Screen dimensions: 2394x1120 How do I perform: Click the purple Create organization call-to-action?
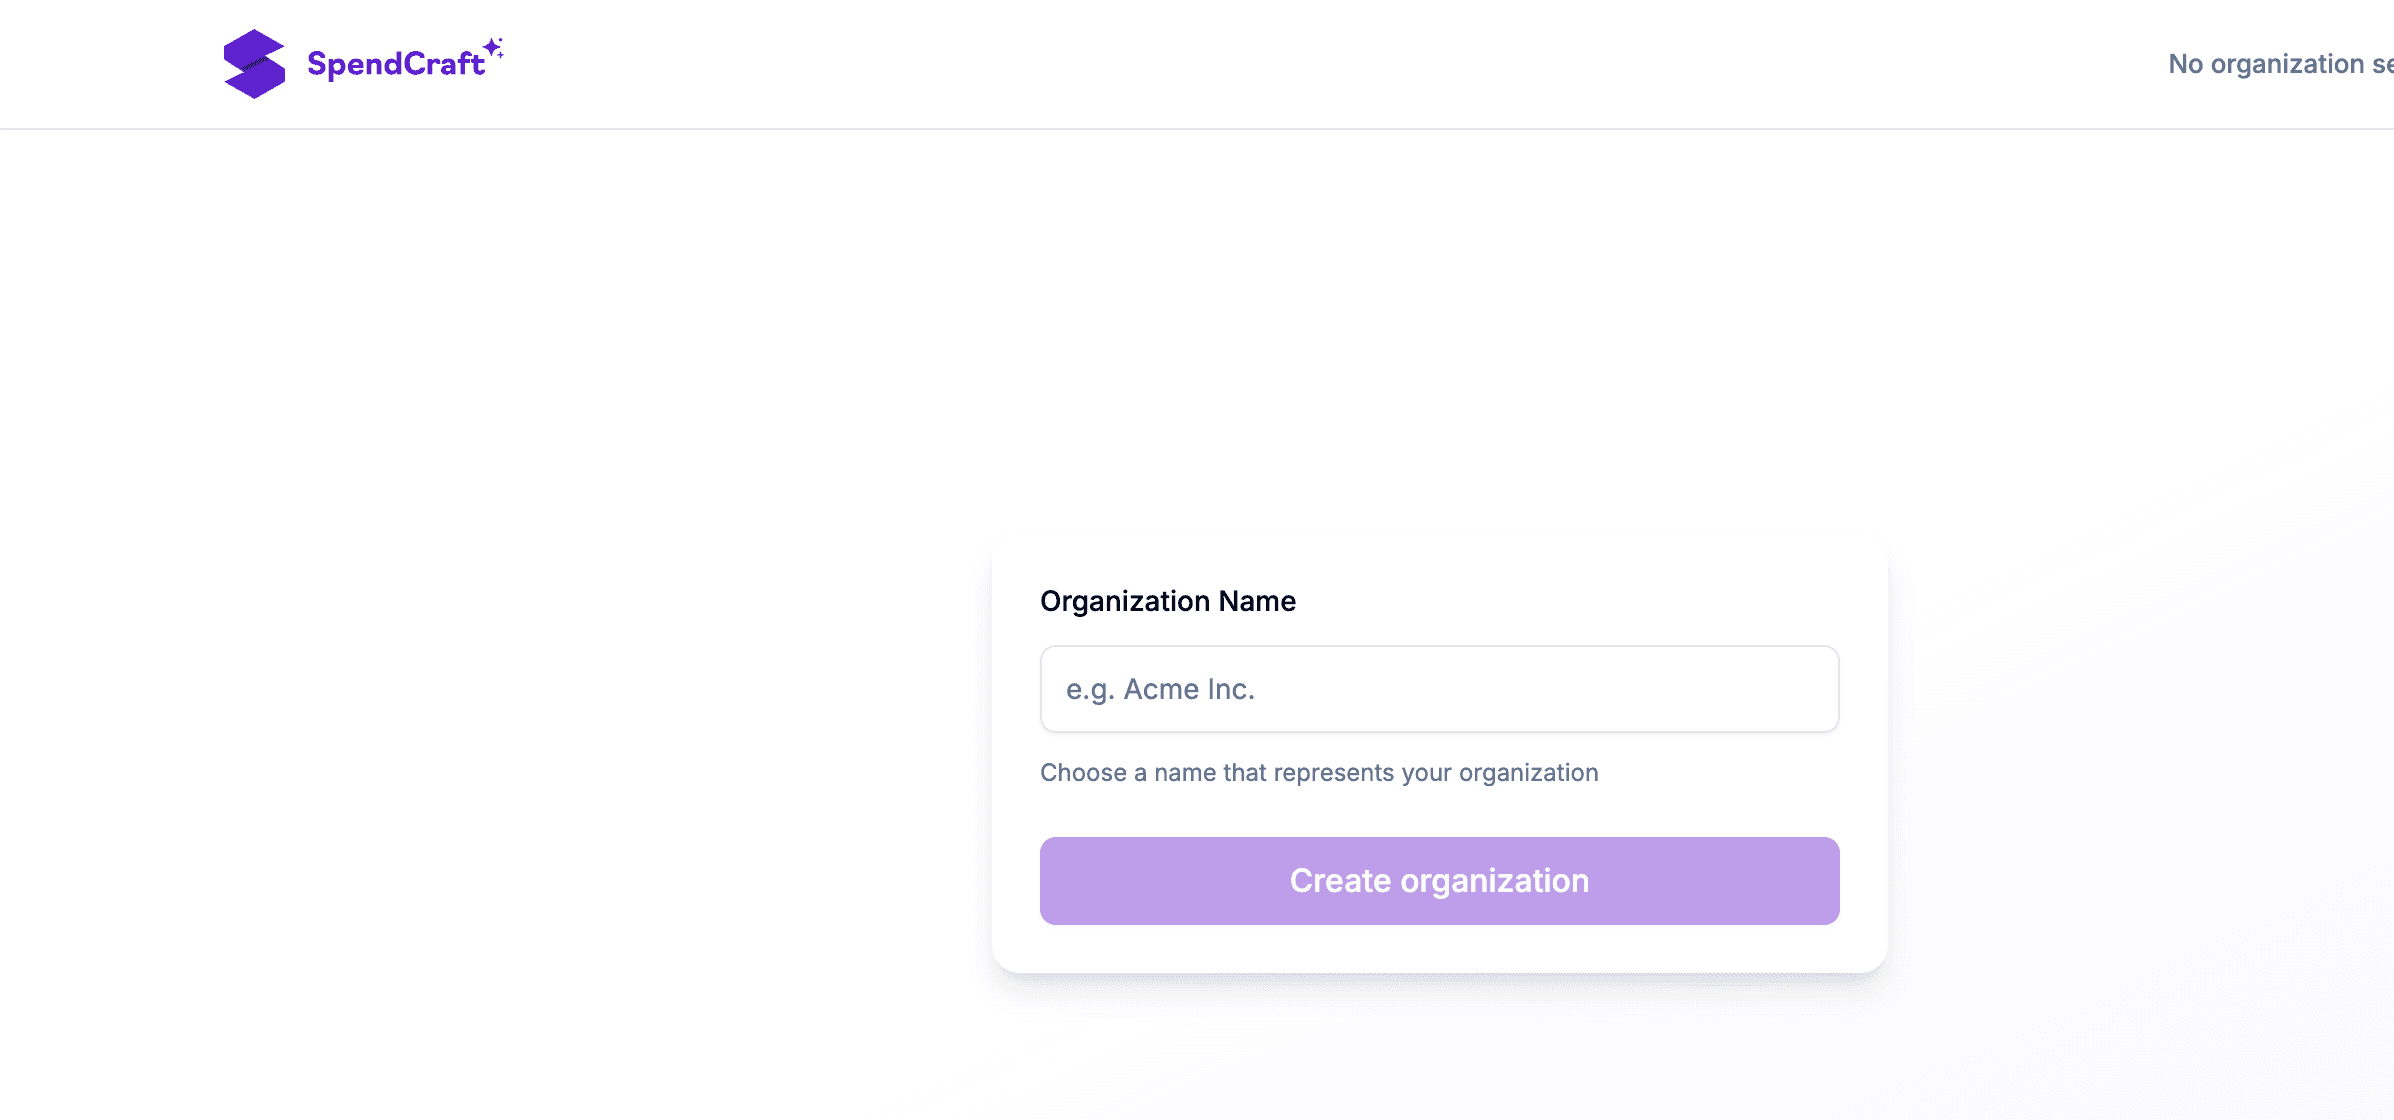coord(1439,880)
